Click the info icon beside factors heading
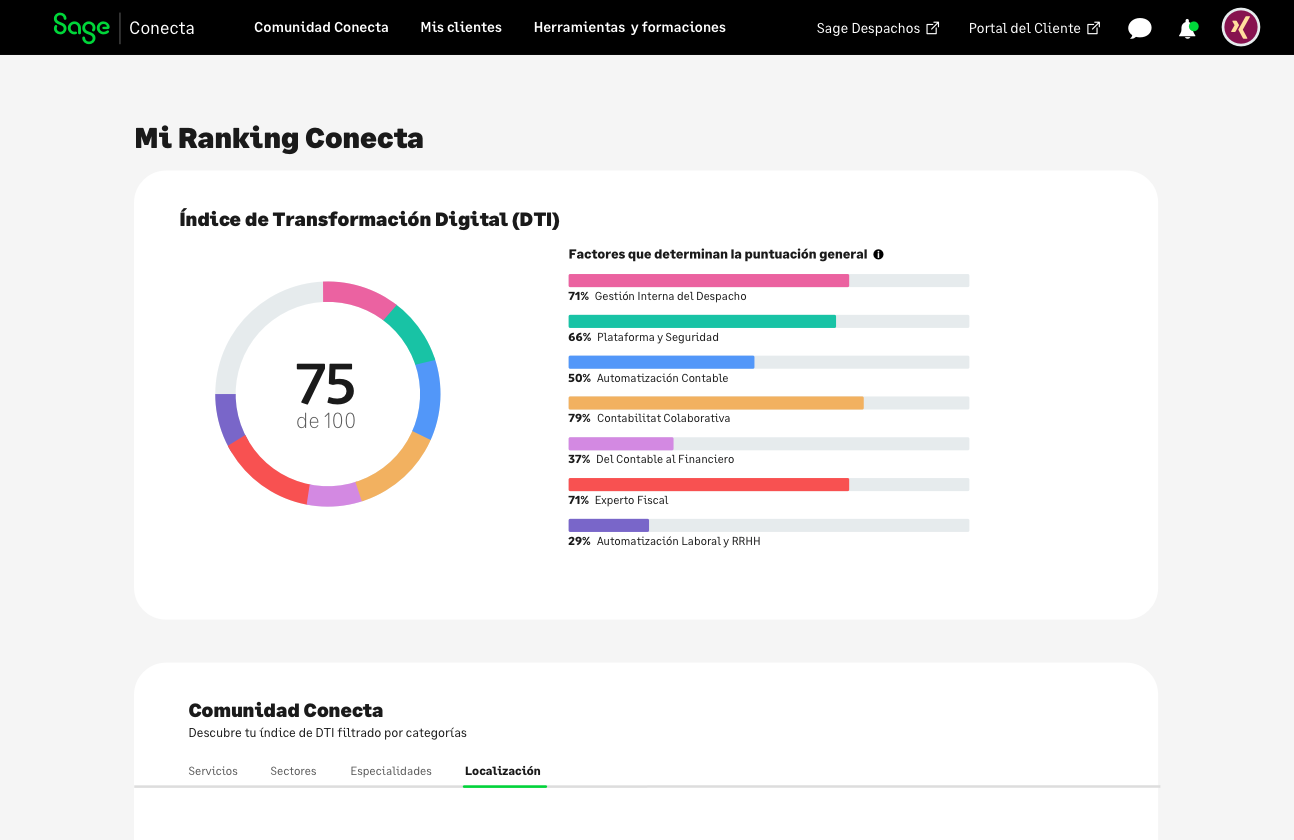The height and width of the screenshot is (840, 1294). (x=878, y=255)
